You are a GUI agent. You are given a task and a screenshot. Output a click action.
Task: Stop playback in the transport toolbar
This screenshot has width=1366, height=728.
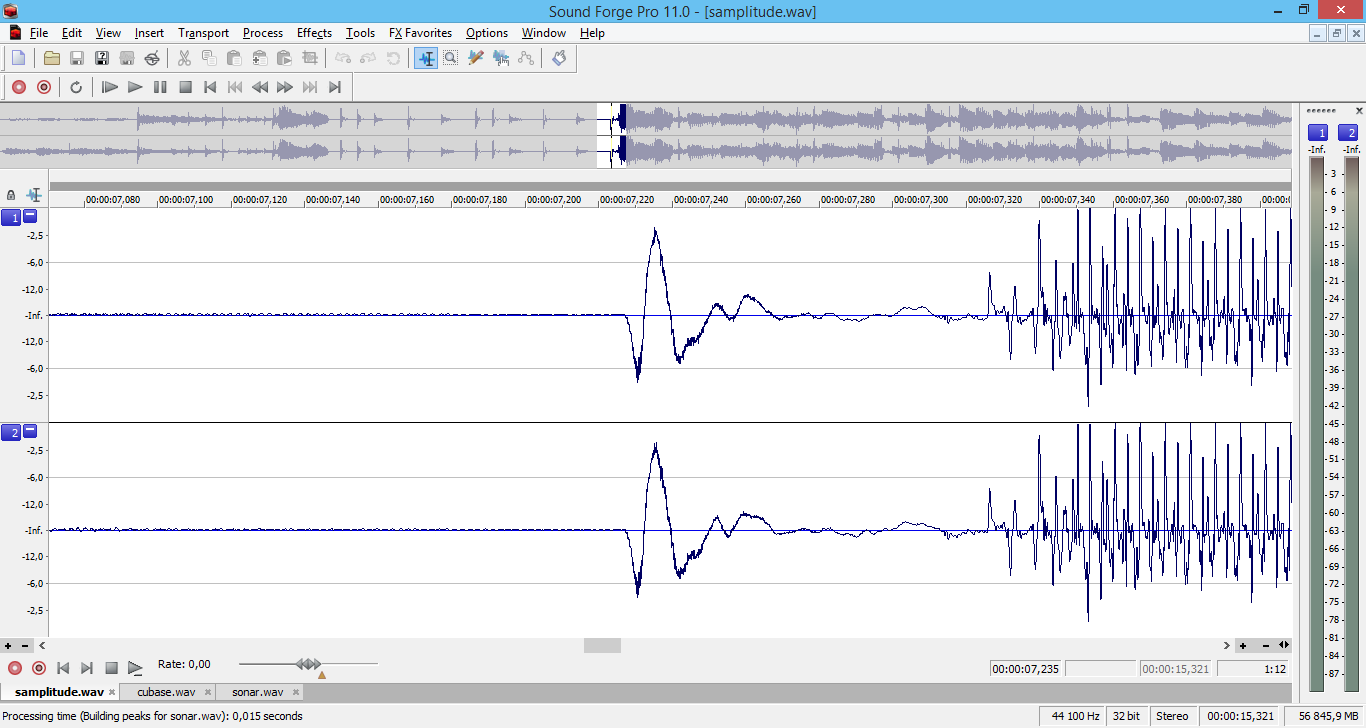pos(185,87)
